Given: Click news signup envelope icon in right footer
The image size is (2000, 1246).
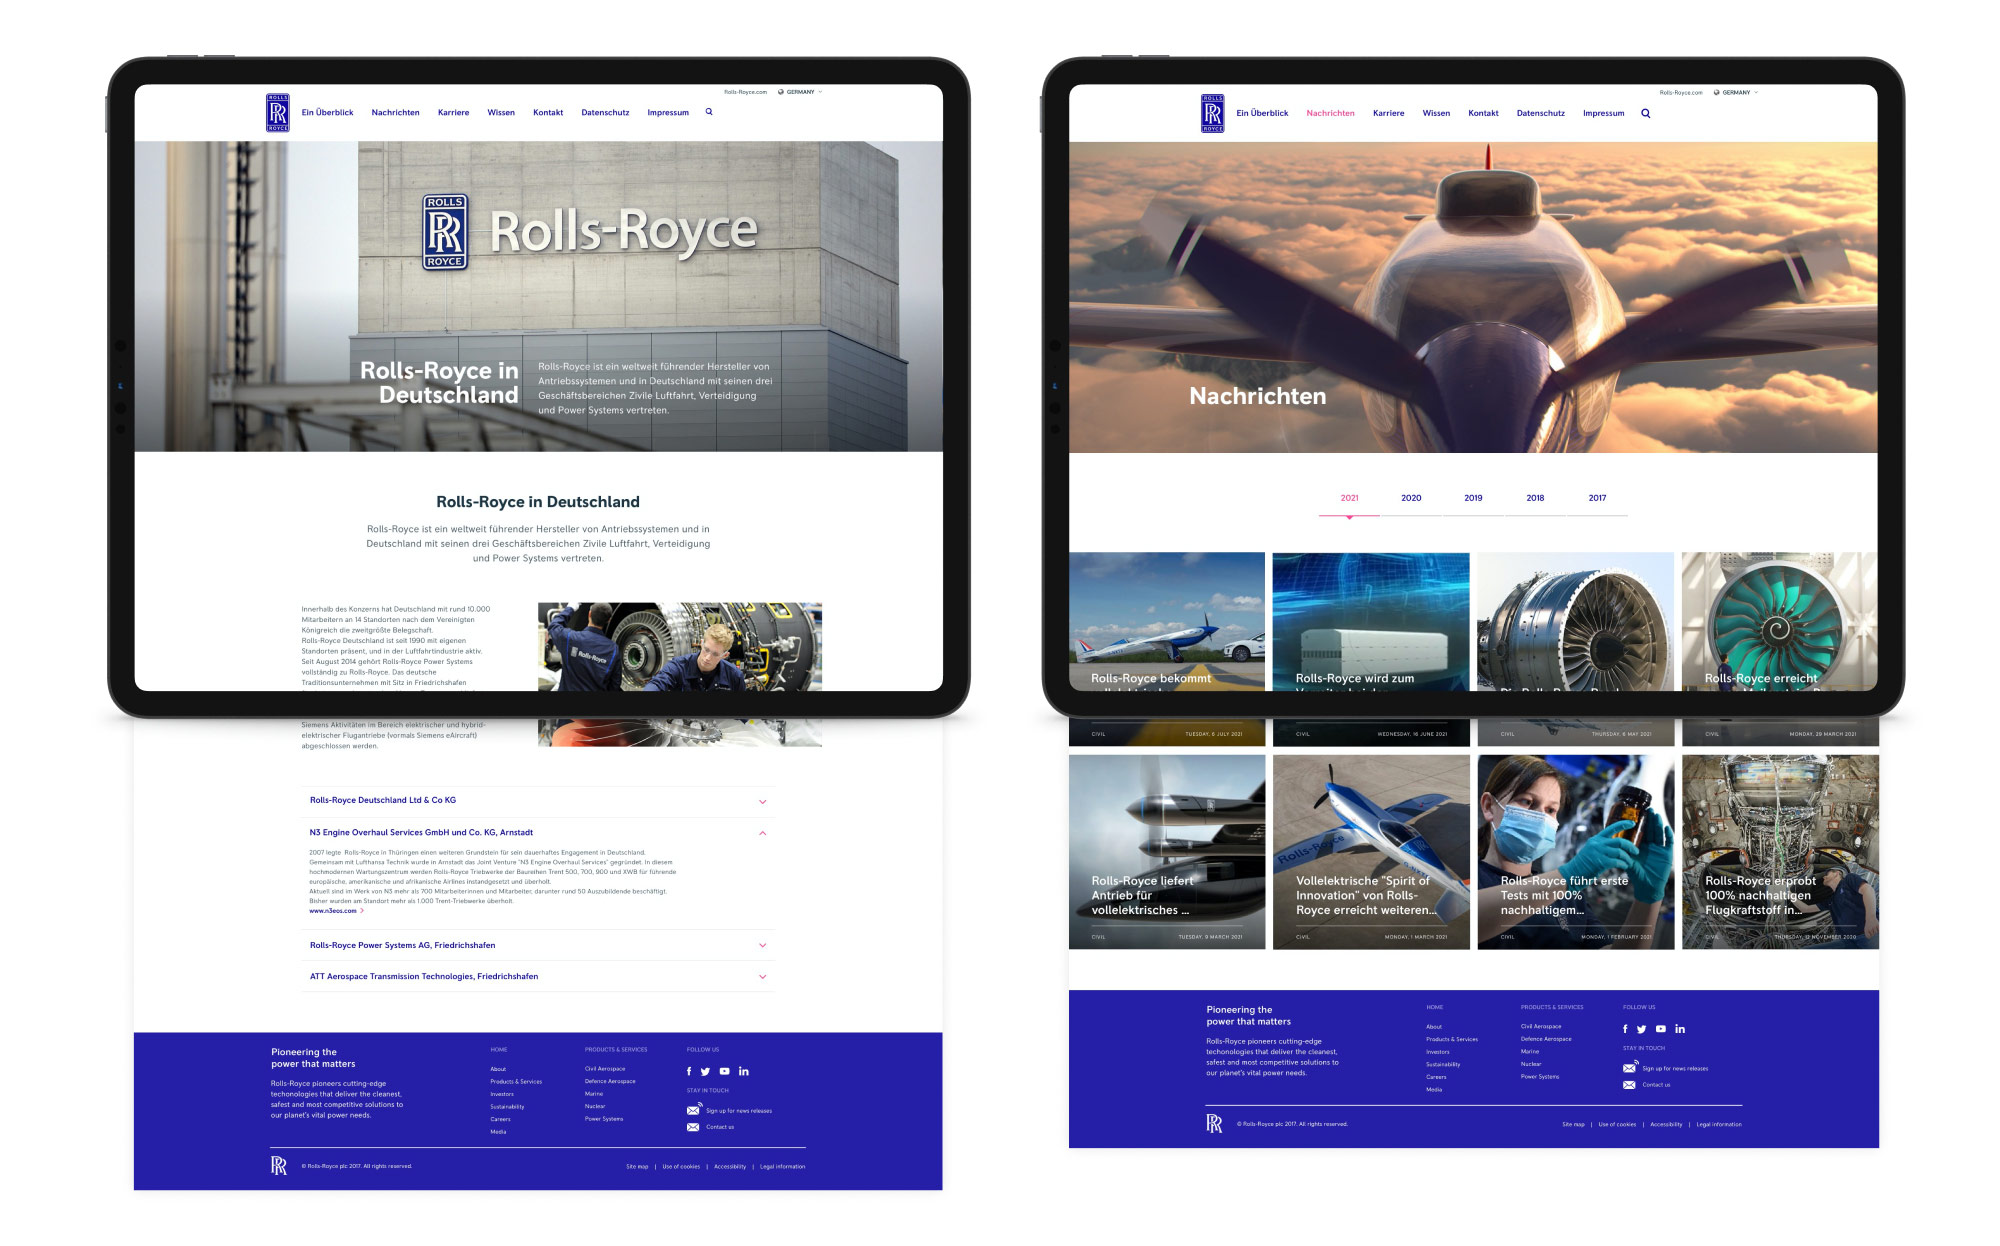Looking at the screenshot, I should [x=1629, y=1068].
